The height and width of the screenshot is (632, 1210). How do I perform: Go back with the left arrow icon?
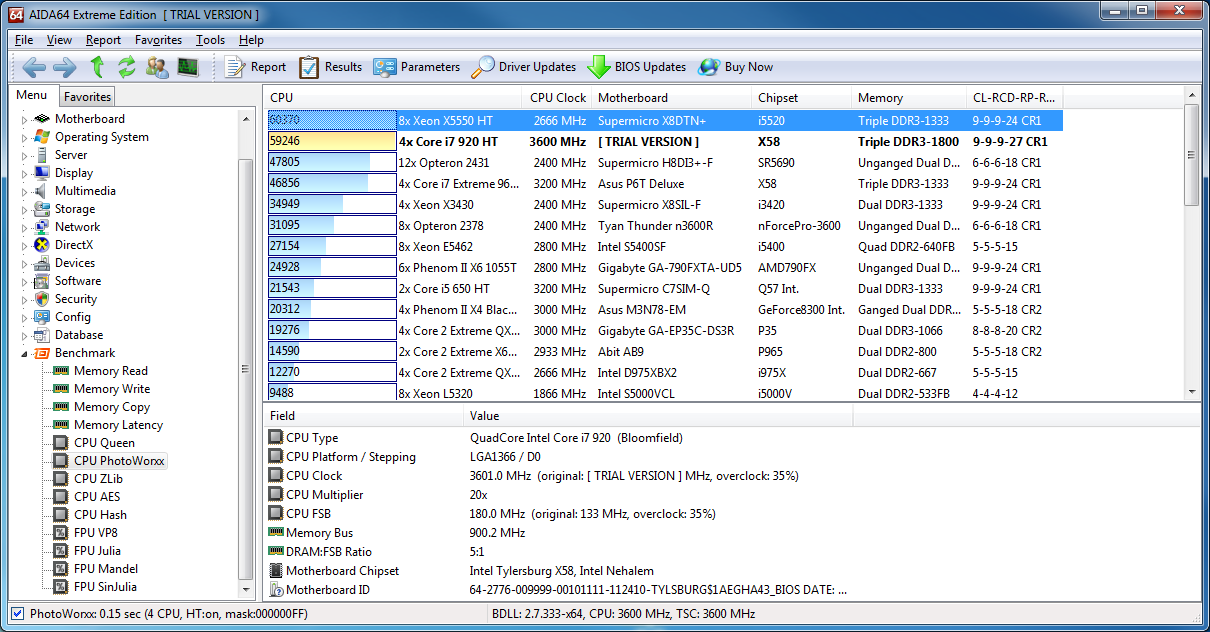(x=34, y=67)
